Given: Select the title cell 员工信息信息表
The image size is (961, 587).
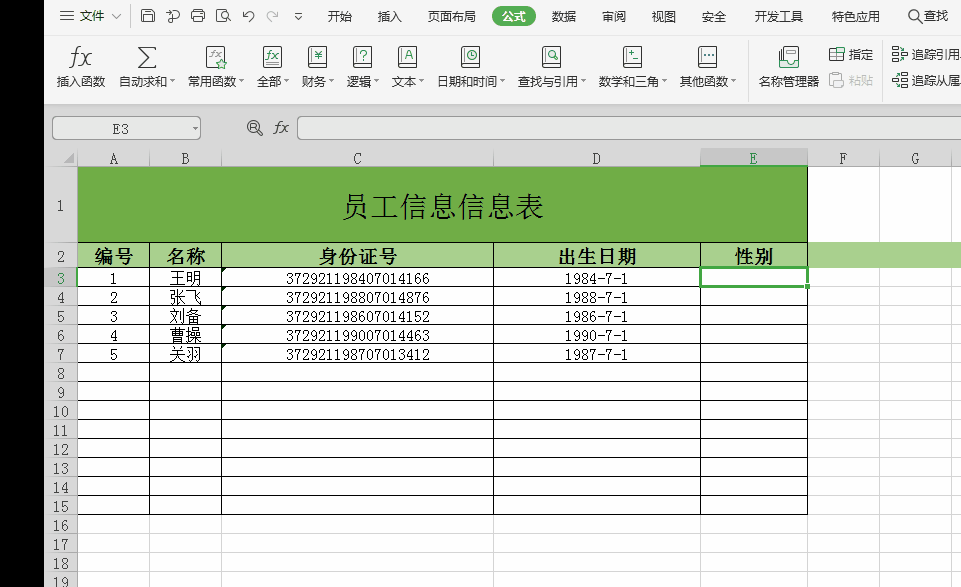Looking at the screenshot, I should pos(443,205).
